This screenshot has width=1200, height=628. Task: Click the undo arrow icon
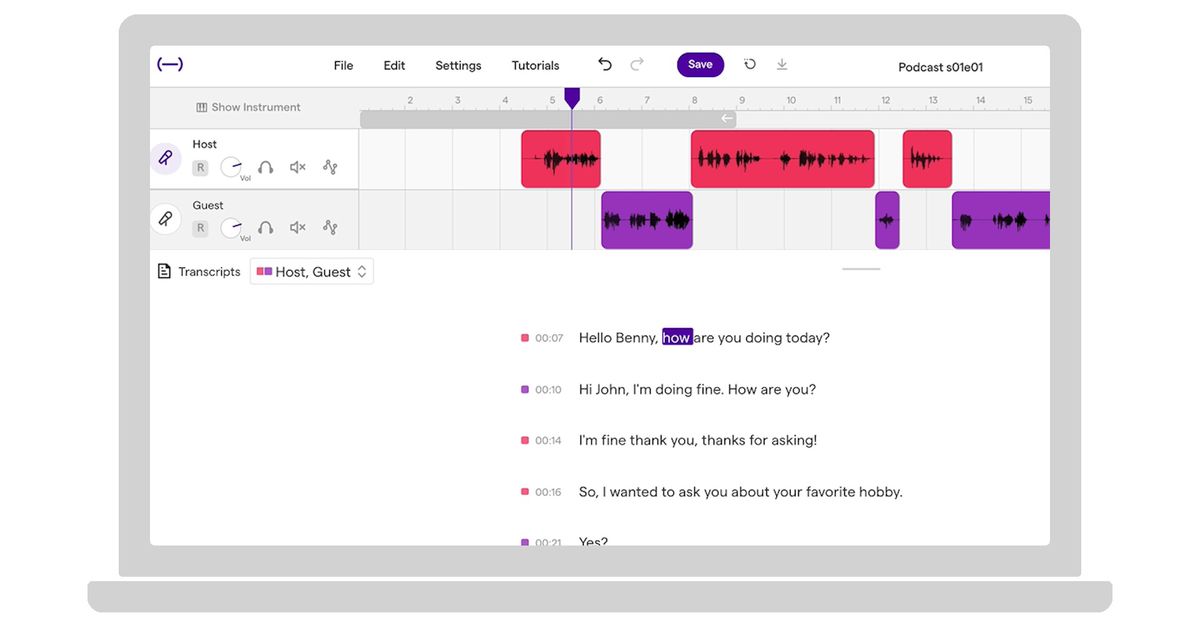[x=605, y=65]
